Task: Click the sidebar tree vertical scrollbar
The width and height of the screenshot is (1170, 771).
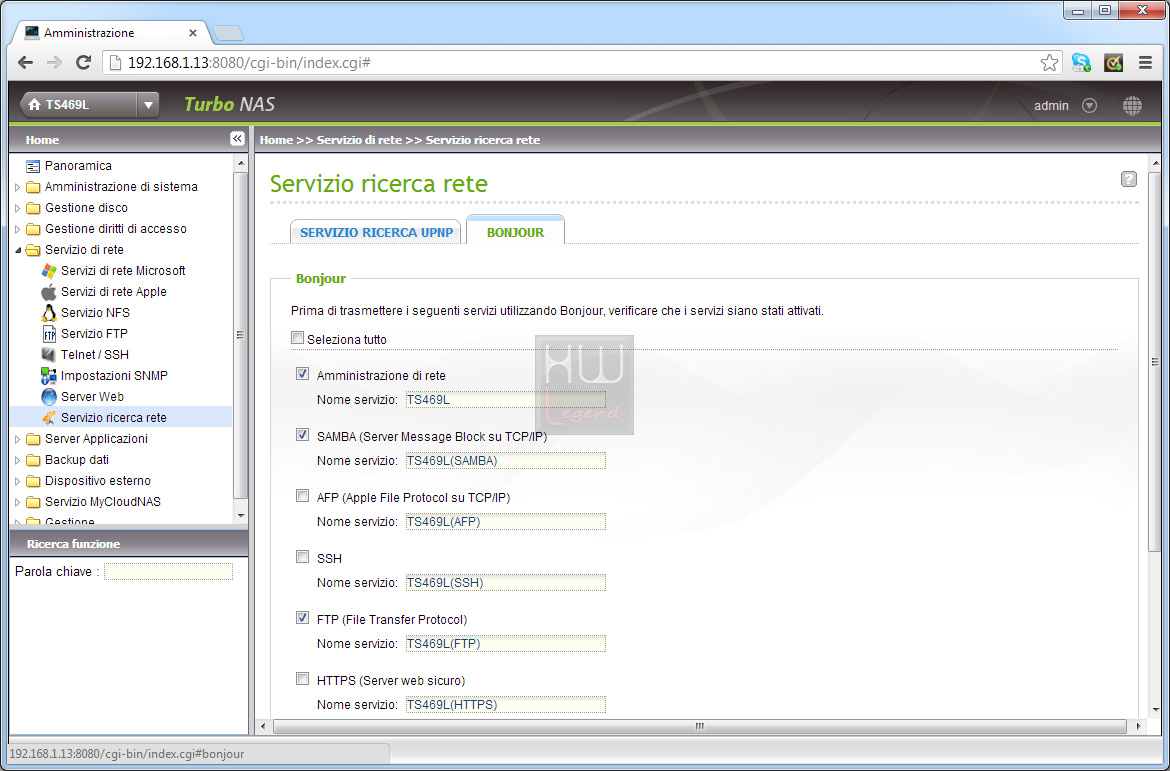Action: 240,335
